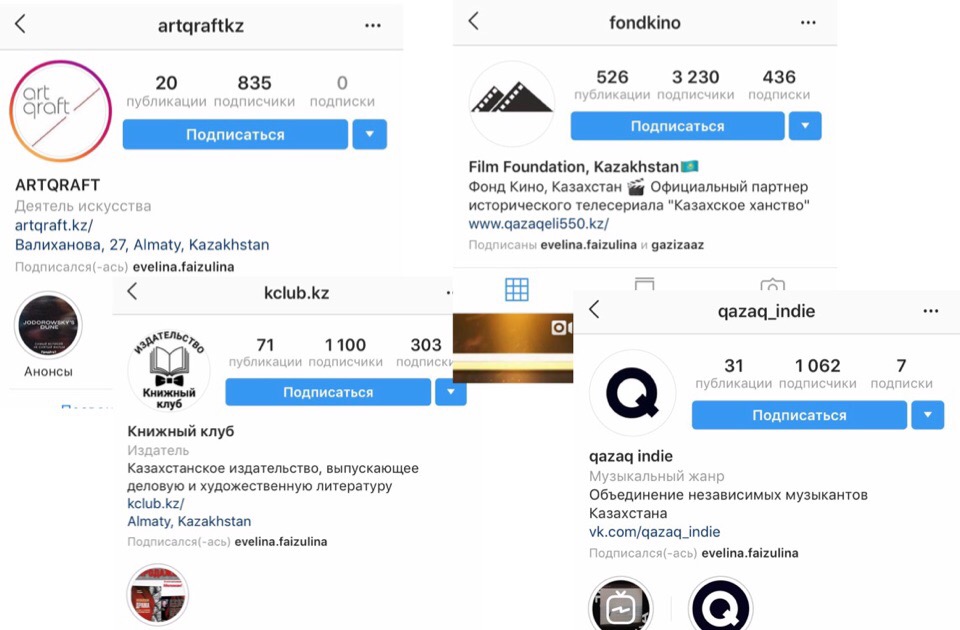Go back from the kclub.kz profile
Screen dimensions: 960x630
click(x=132, y=291)
